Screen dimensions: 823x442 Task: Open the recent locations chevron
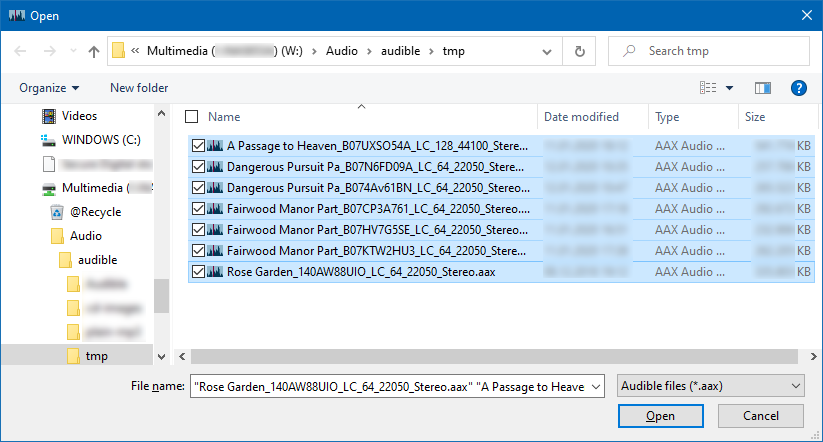coord(73,51)
